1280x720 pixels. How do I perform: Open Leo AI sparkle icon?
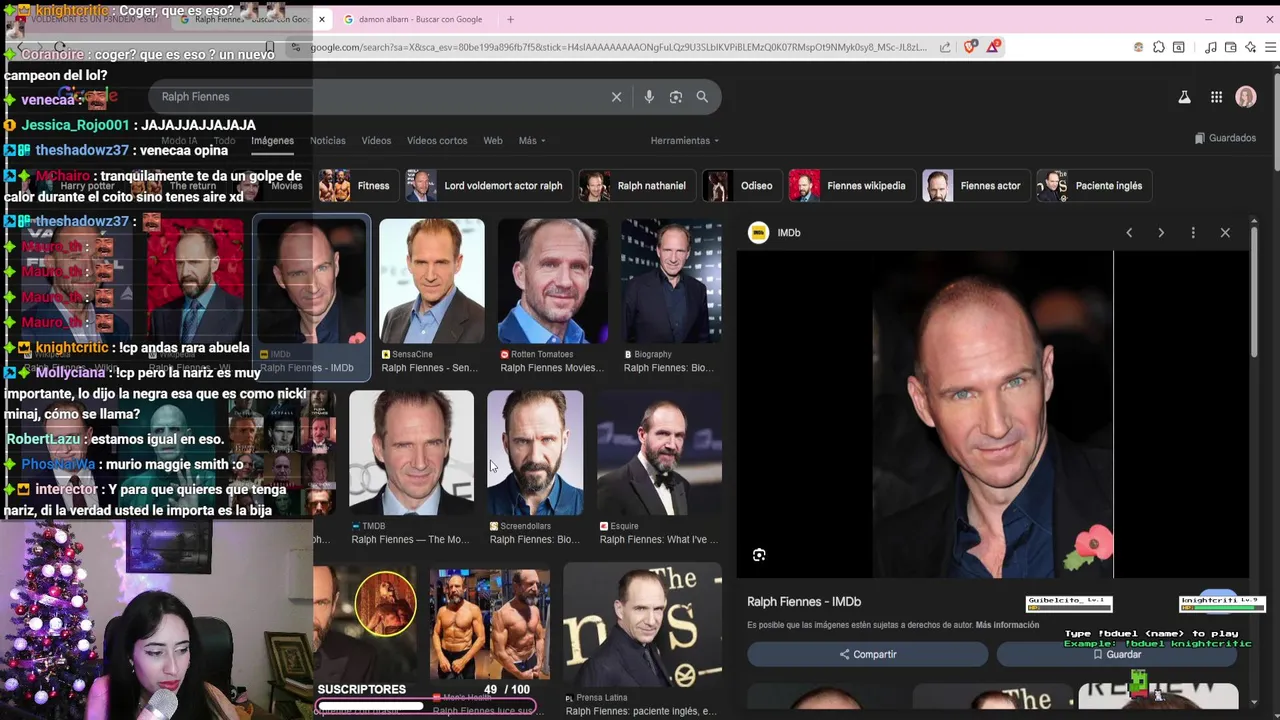pos(1250,47)
